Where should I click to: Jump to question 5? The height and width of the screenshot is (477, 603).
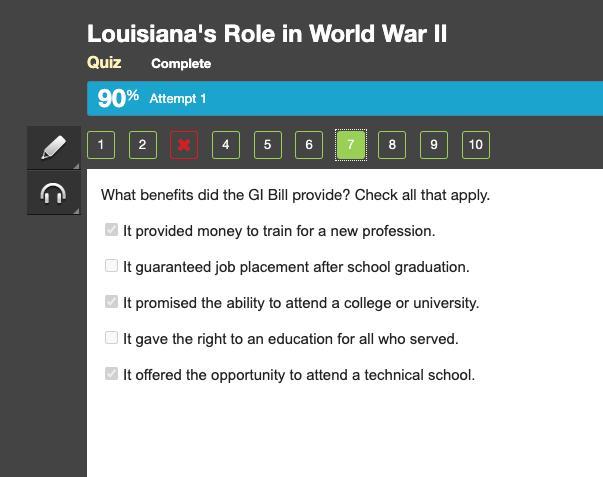pyautogui.click(x=267, y=145)
